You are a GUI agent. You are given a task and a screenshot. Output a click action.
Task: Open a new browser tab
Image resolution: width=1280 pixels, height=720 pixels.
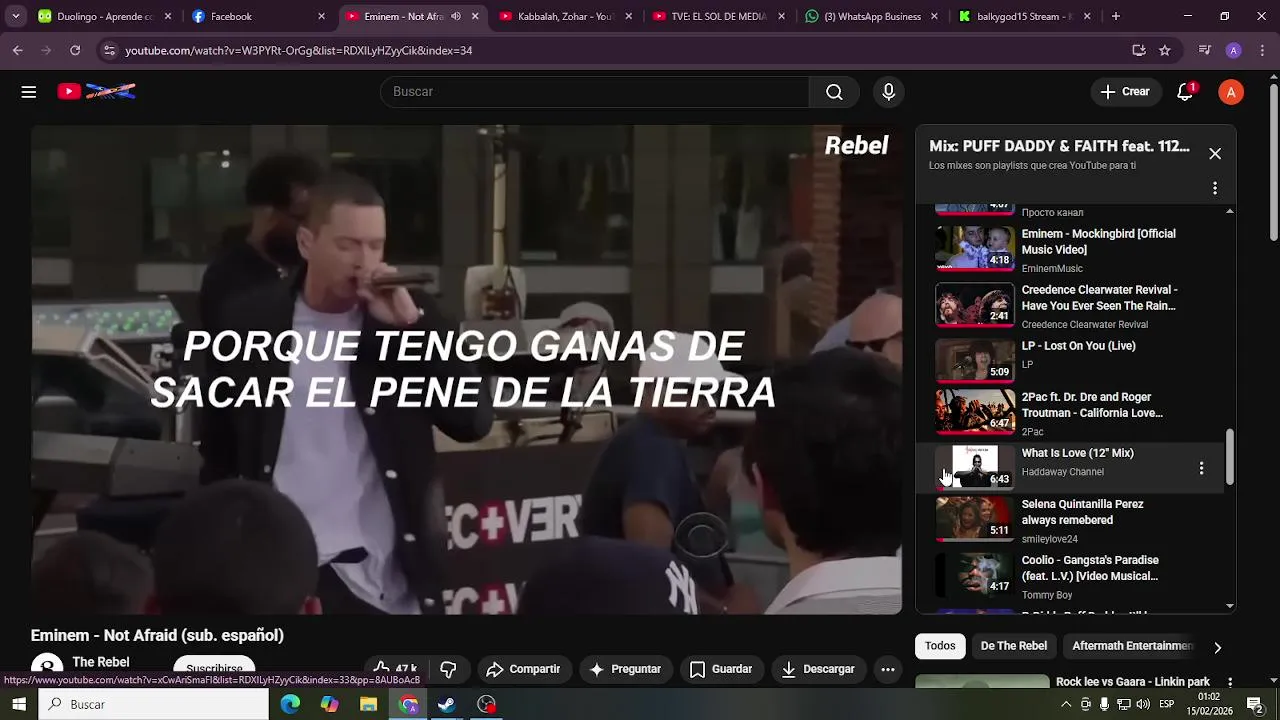(x=1116, y=16)
